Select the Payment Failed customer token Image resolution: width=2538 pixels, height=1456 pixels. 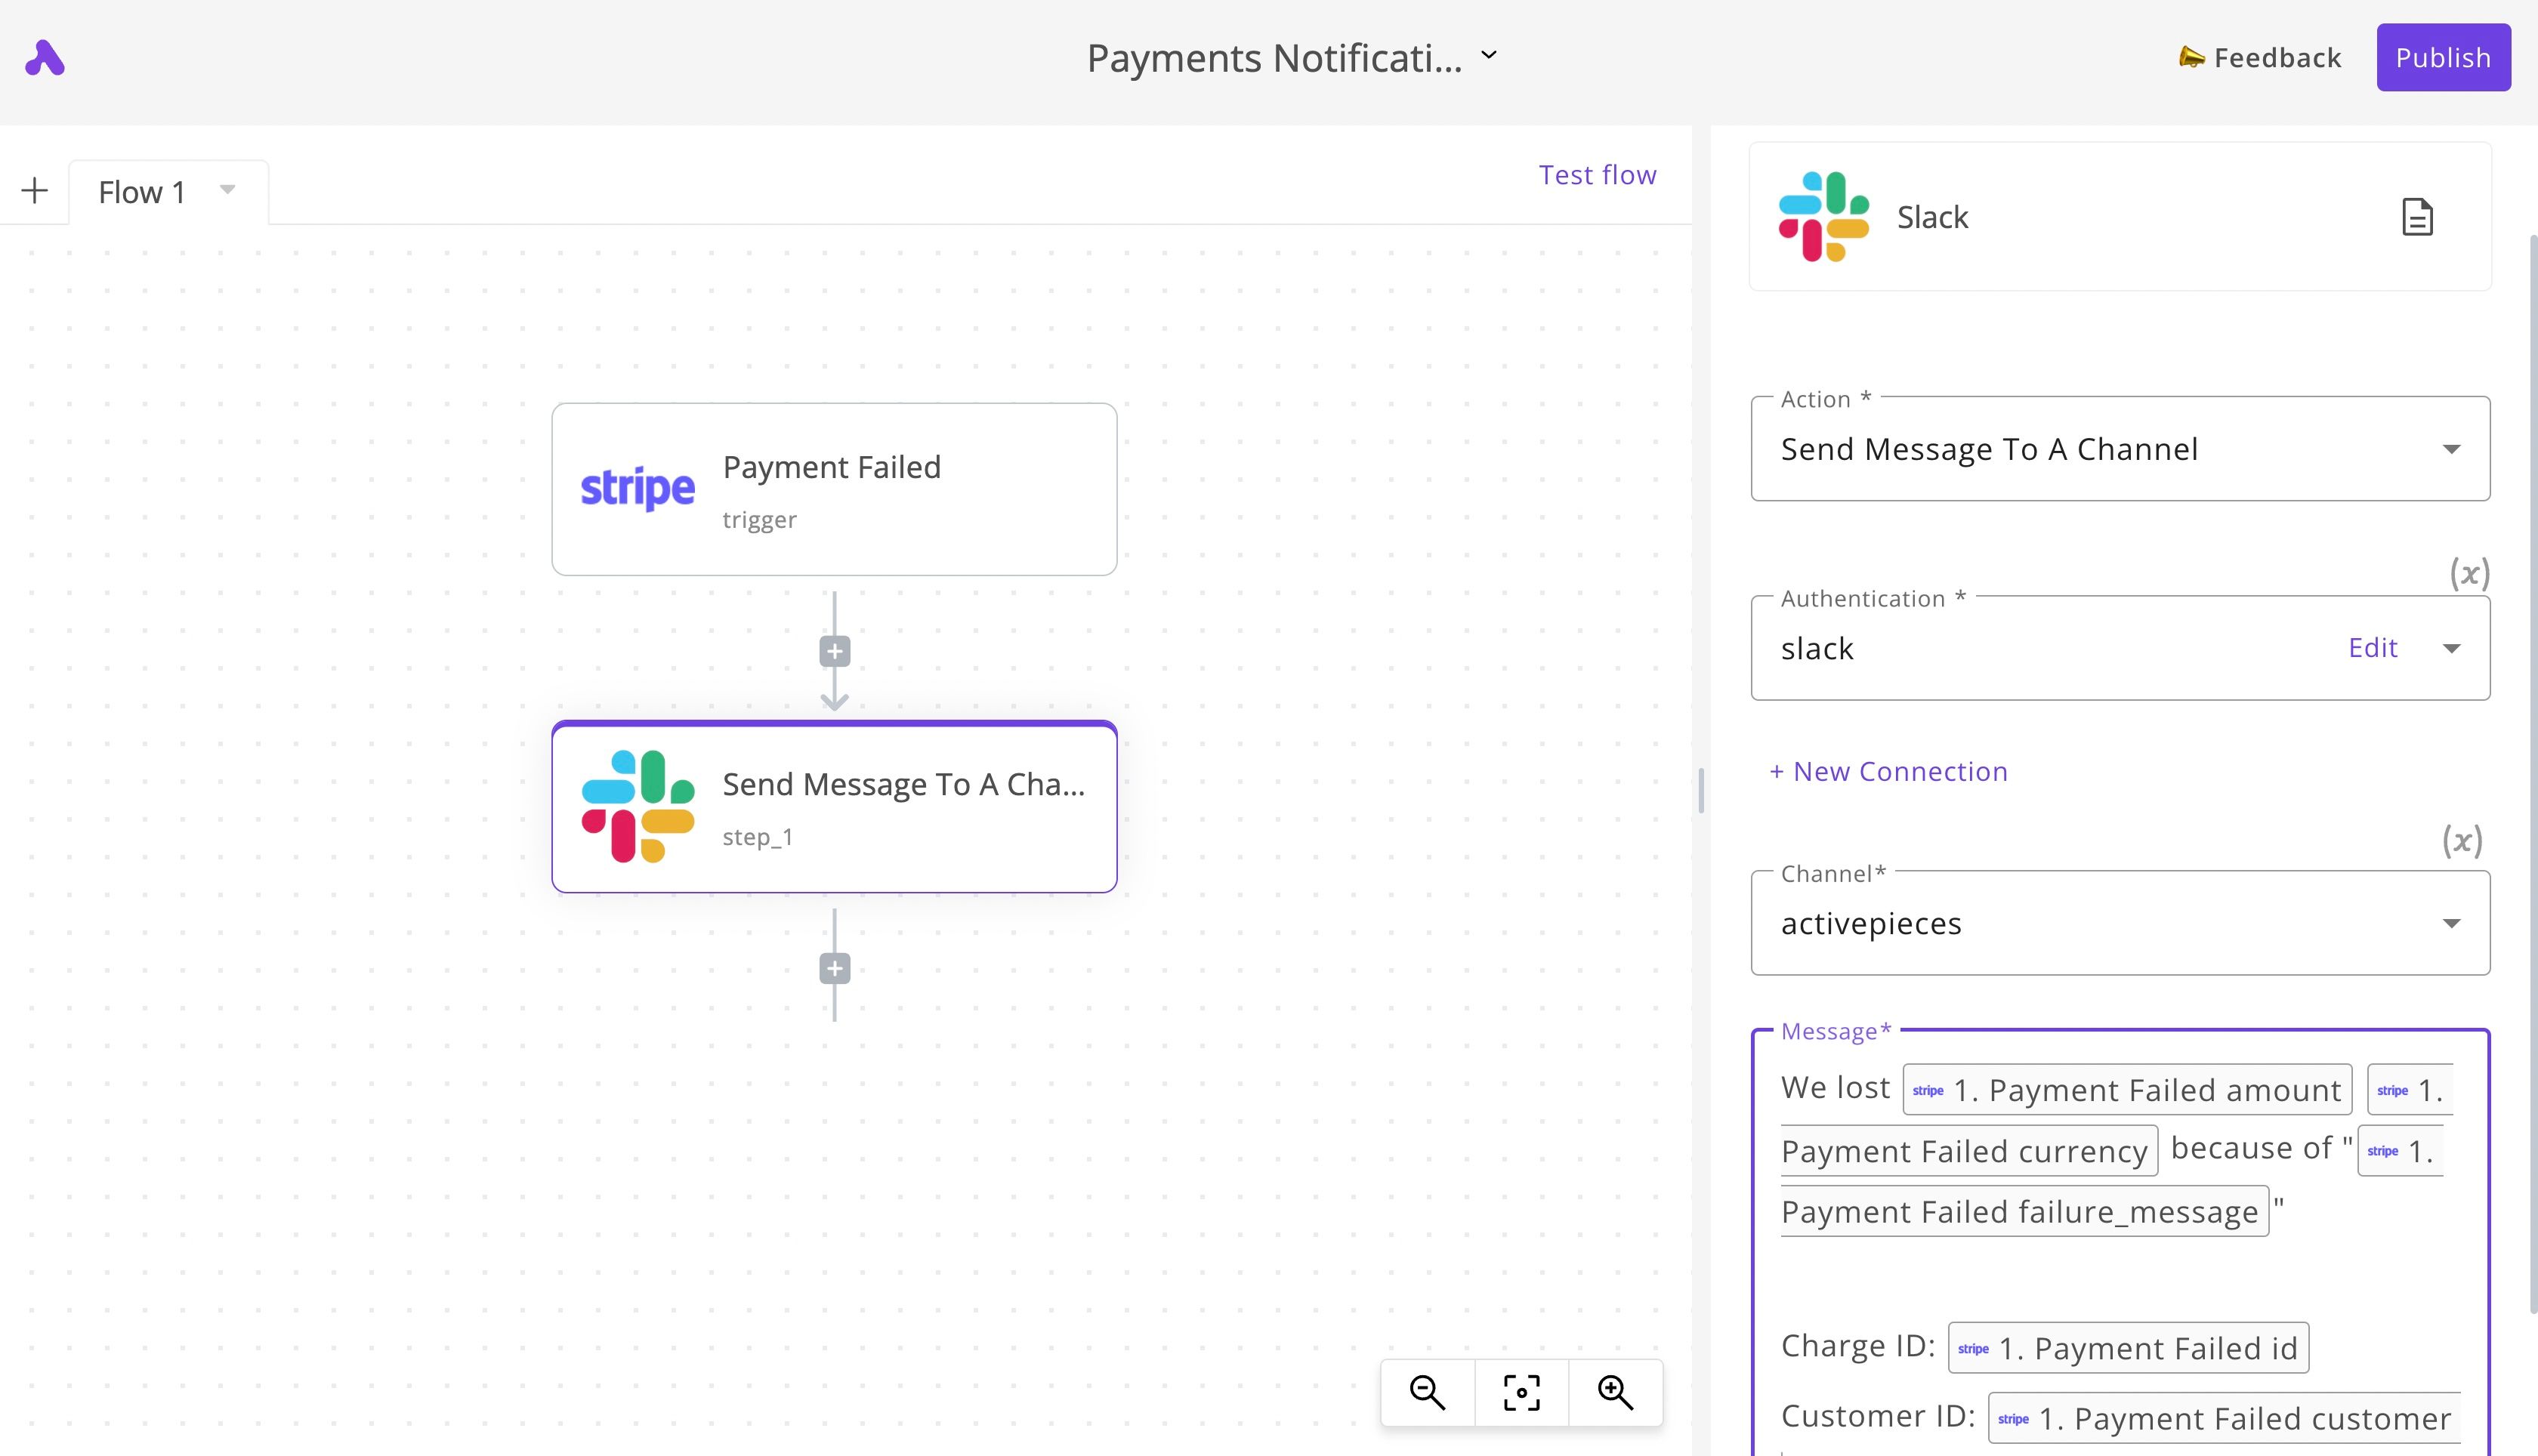pyautogui.click(x=2224, y=1418)
